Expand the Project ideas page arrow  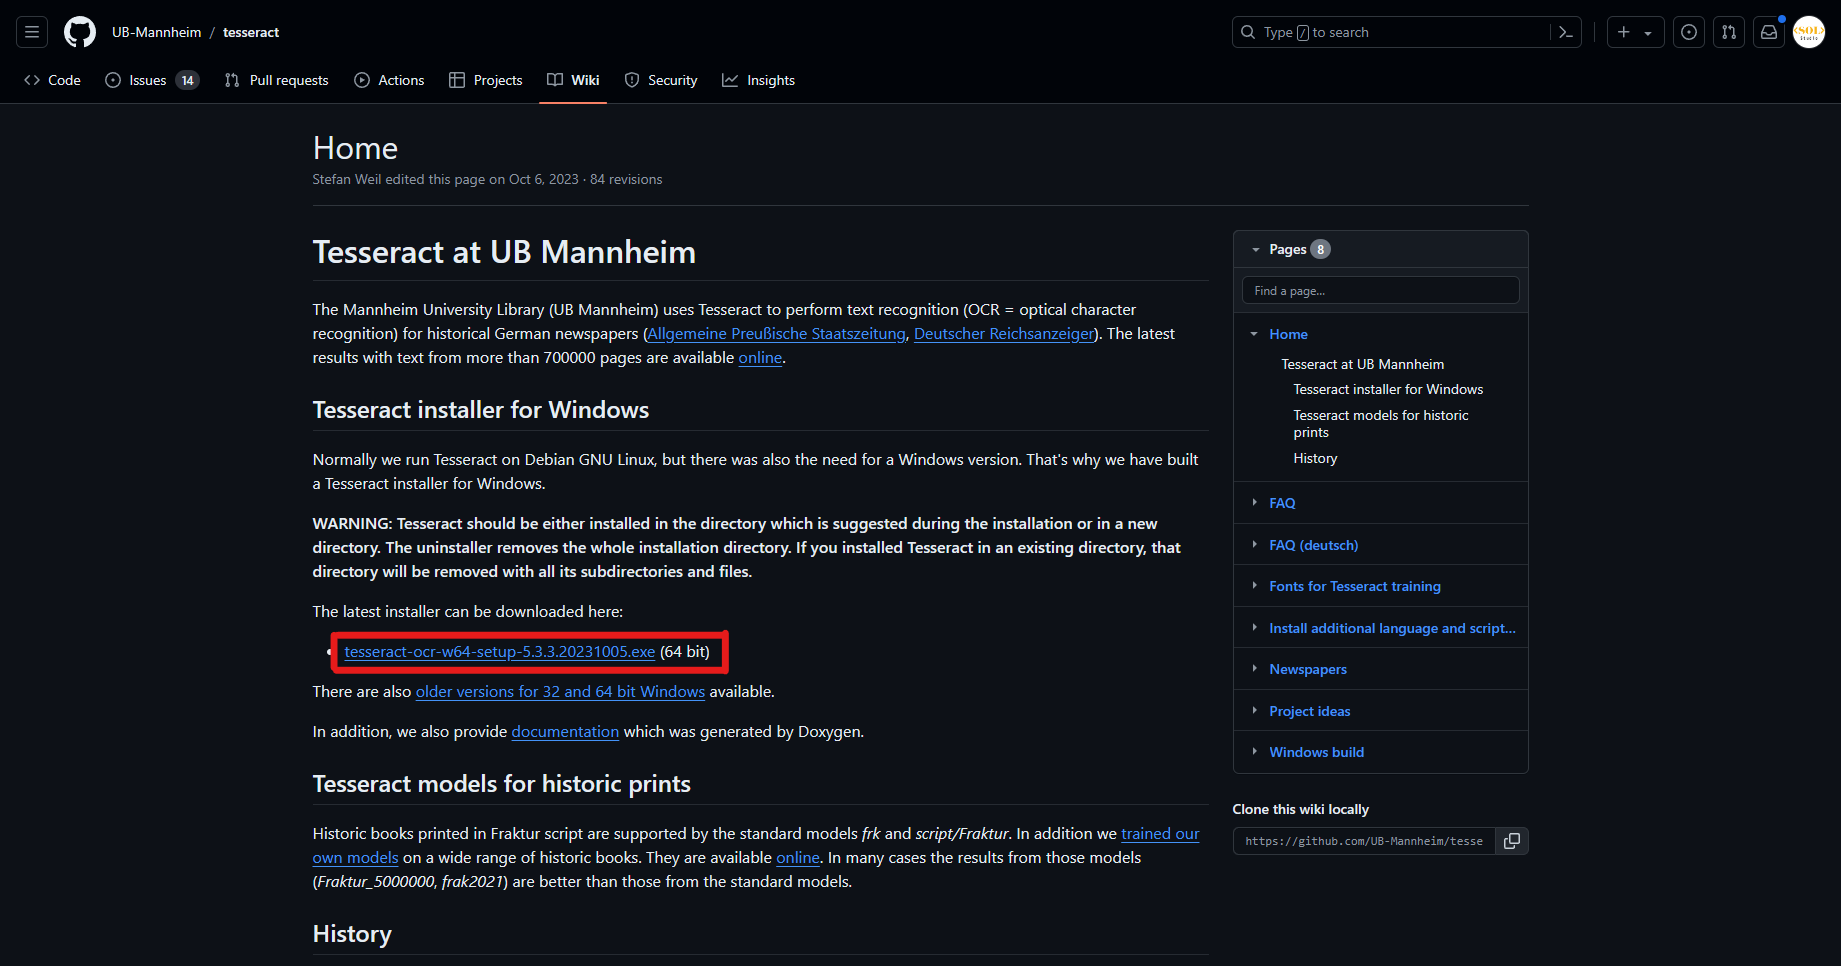pos(1254,711)
